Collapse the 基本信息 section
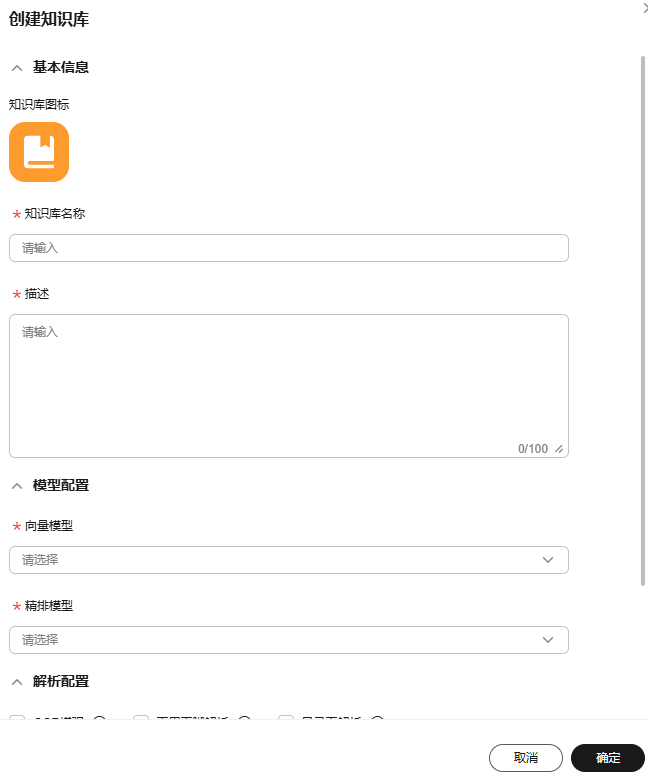 coord(17,68)
